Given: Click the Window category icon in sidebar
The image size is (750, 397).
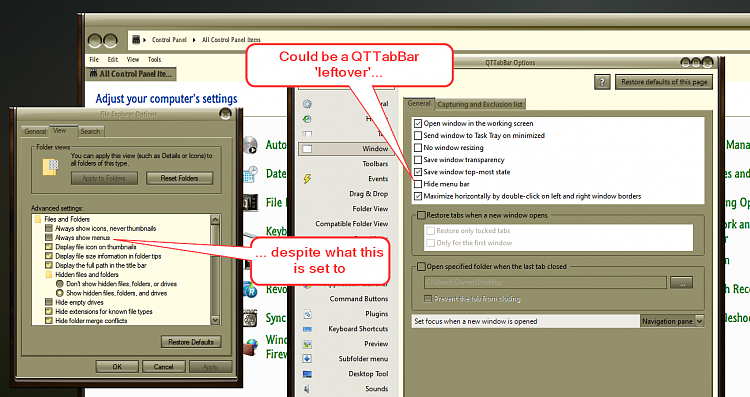Looking at the screenshot, I should click(x=307, y=149).
